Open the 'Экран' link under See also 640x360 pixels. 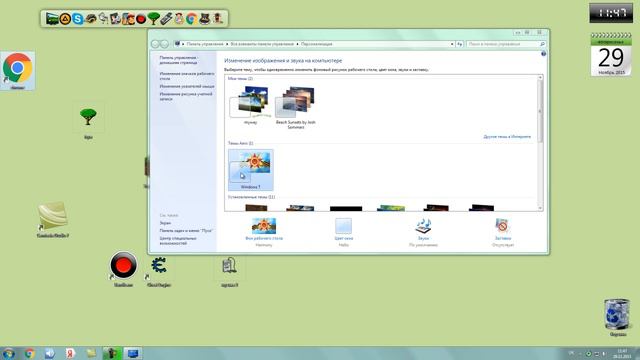point(165,223)
